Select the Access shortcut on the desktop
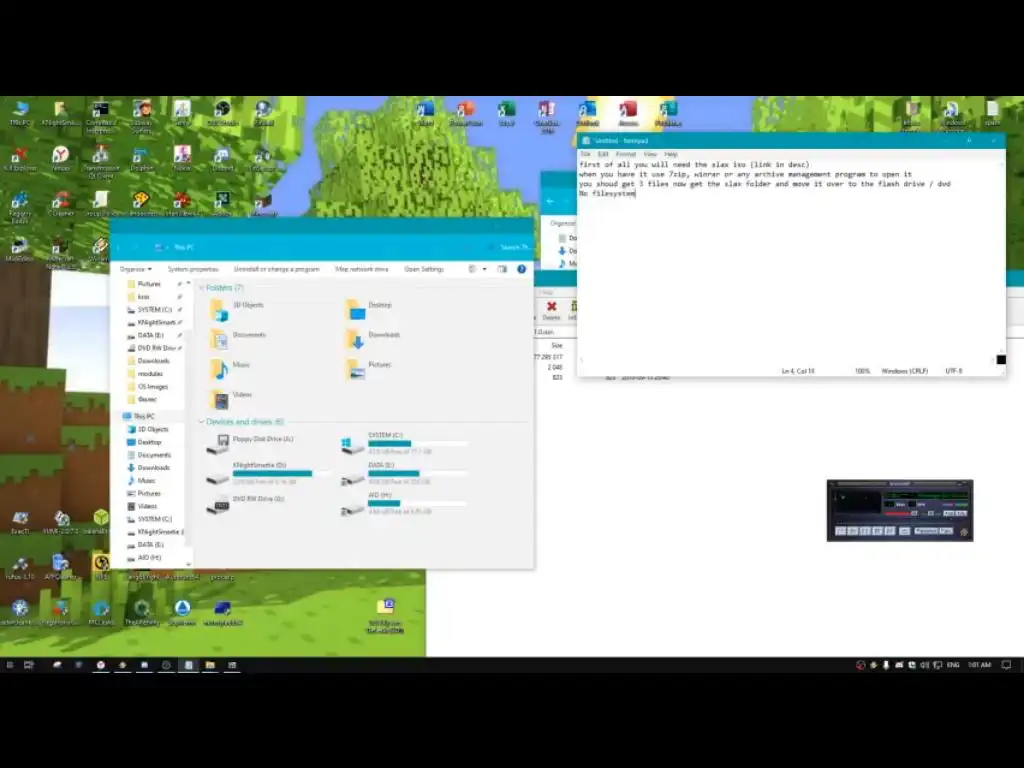 (628, 113)
